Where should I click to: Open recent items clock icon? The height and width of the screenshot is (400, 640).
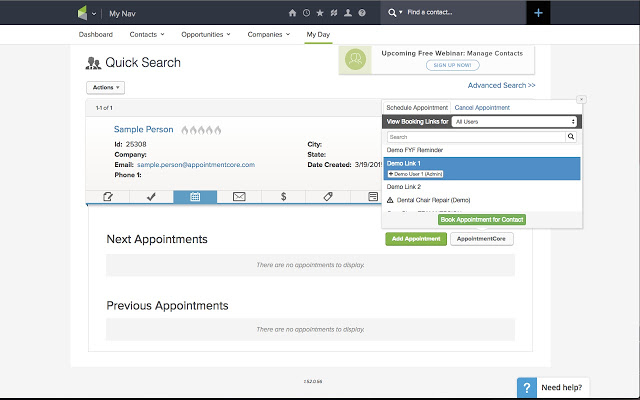[306, 13]
